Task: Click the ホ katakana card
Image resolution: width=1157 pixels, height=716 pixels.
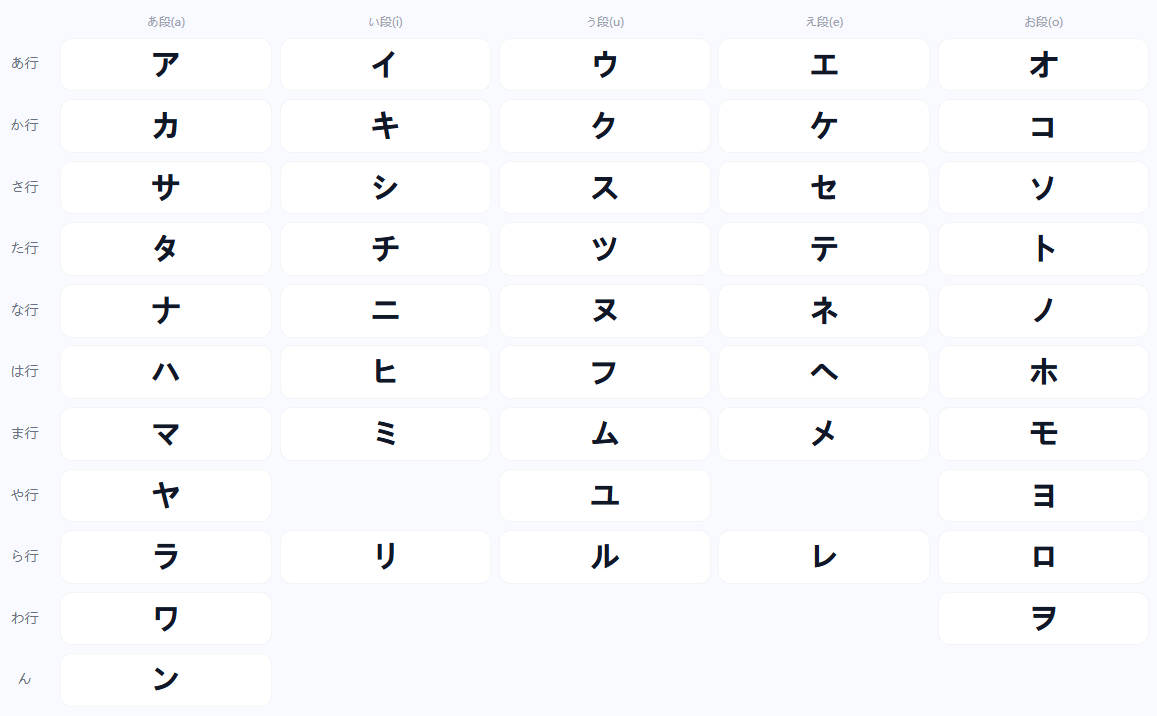Action: click(1043, 372)
